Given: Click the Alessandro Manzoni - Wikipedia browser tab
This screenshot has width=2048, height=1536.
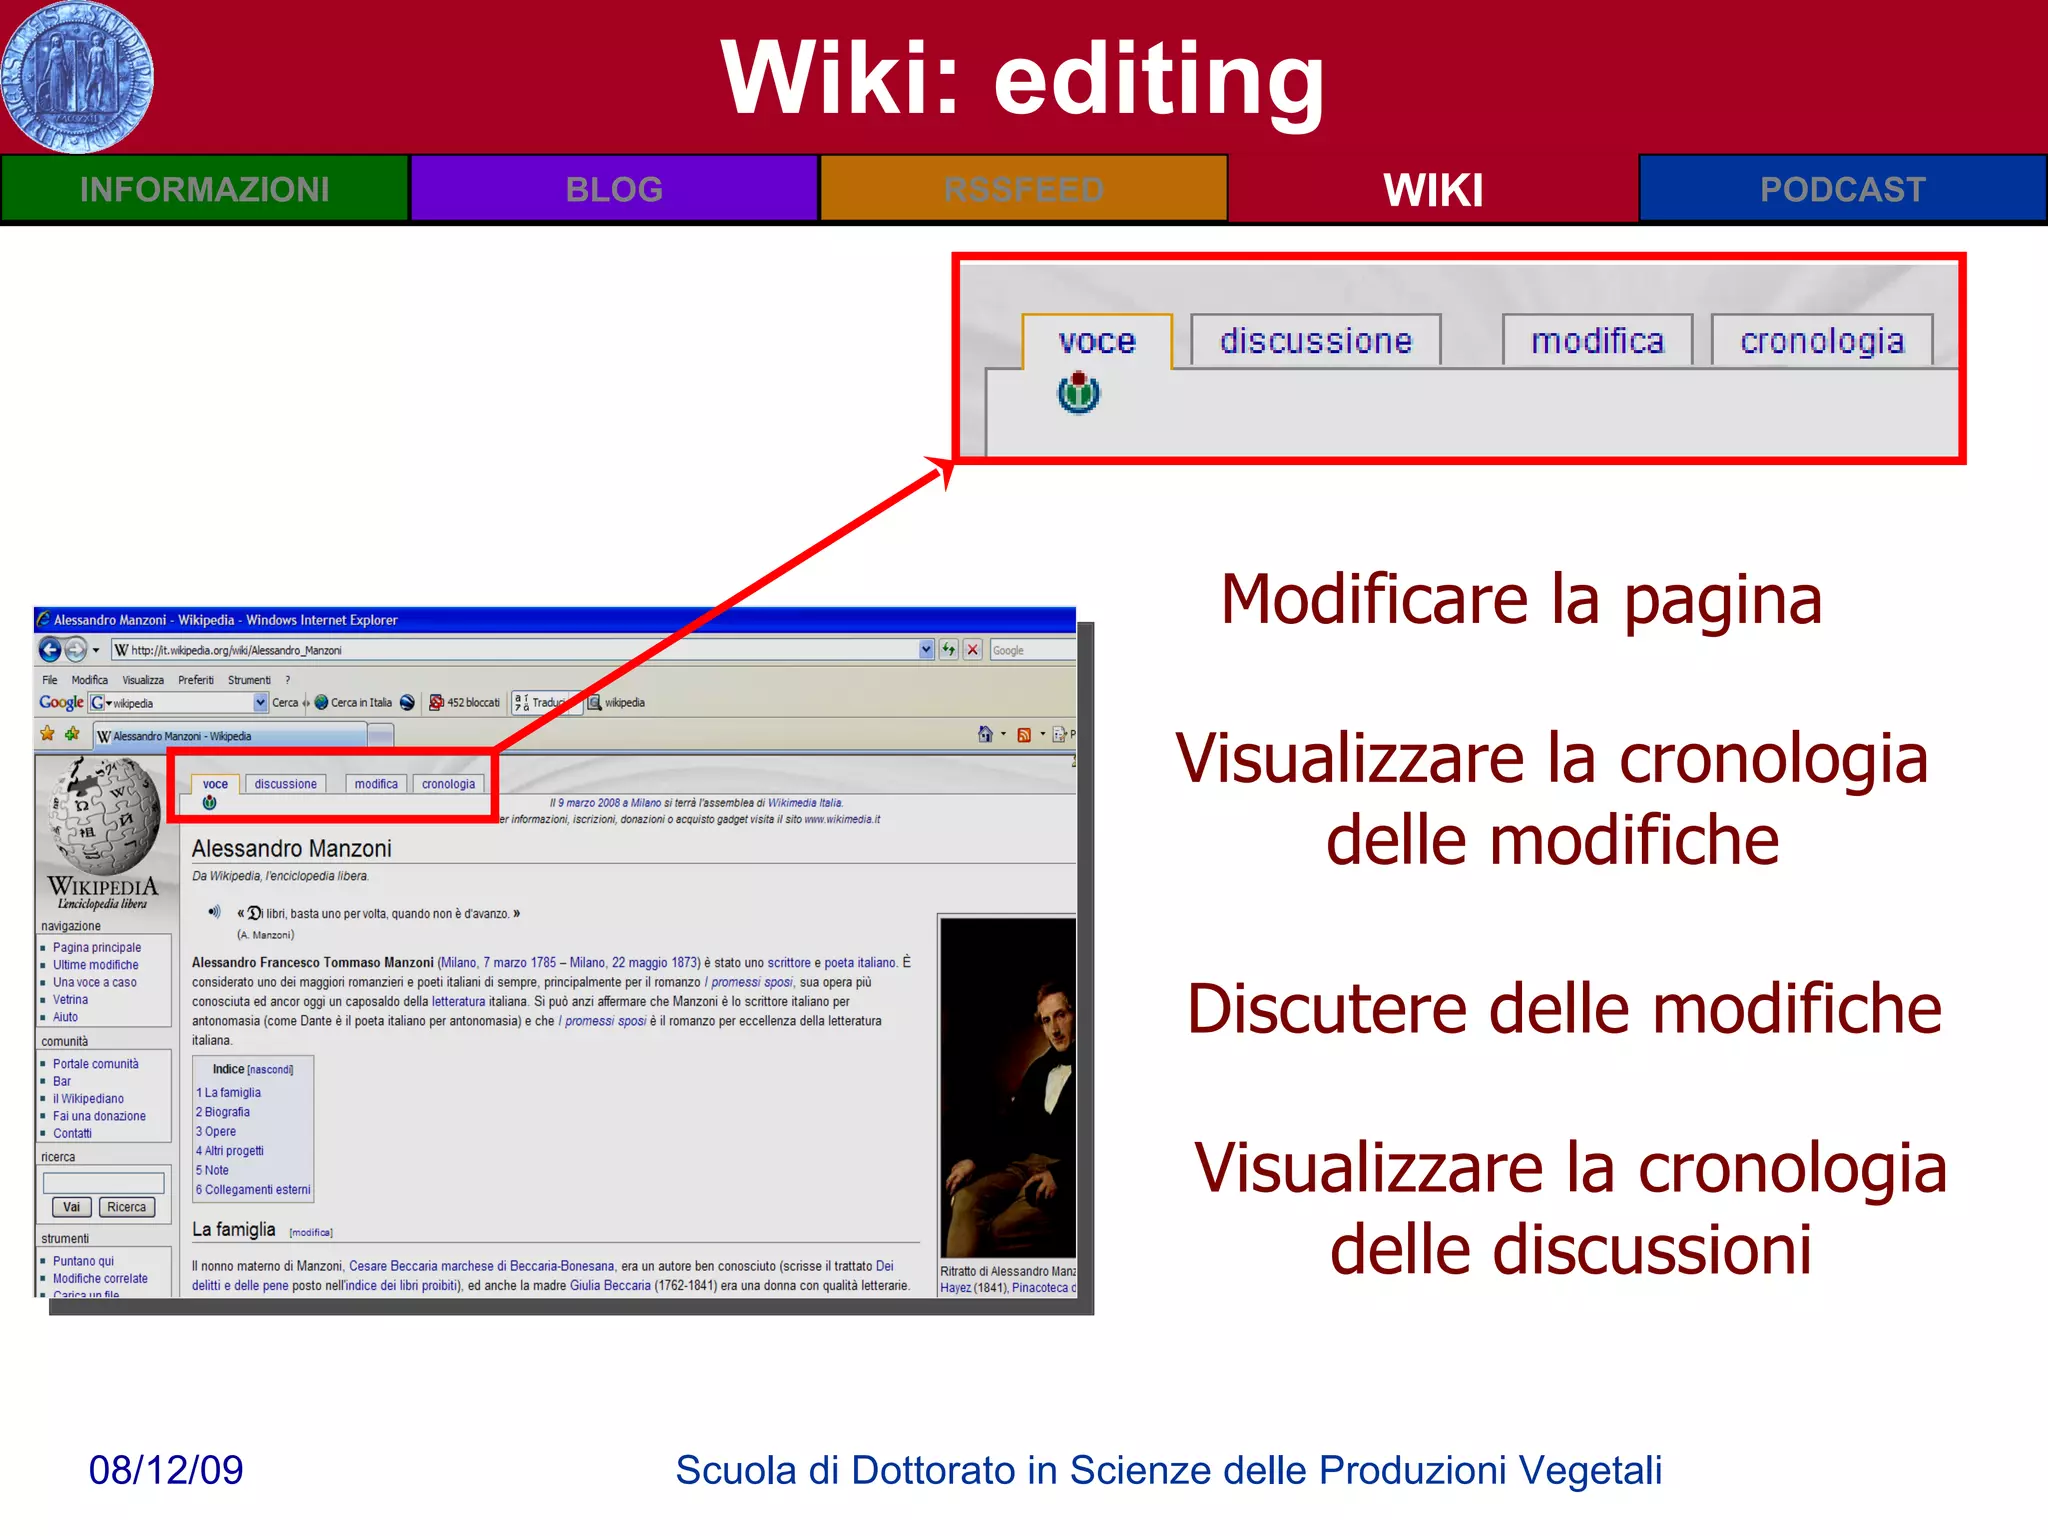Looking at the screenshot, I should click(231, 735).
